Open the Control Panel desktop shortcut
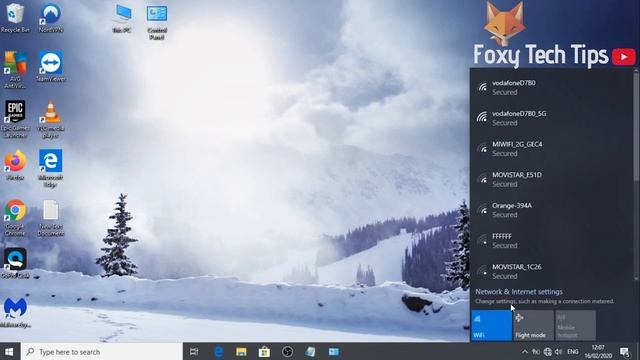Image resolution: width=640 pixels, height=360 pixels. 157,22
